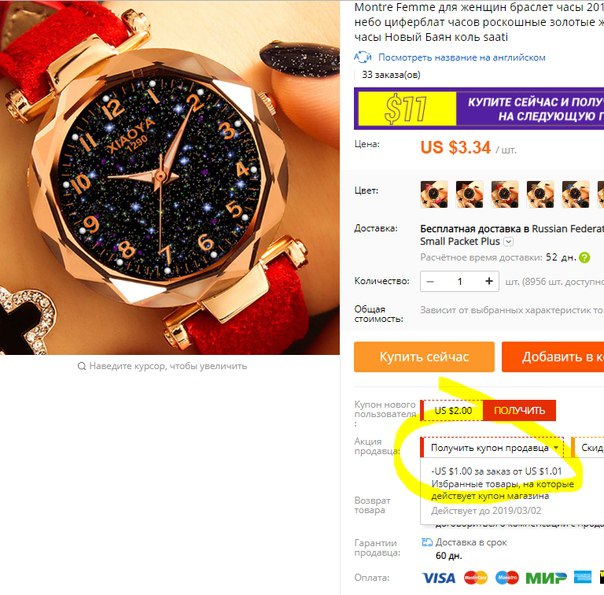
Task: Click the Maestro payment icon
Action: [507, 578]
